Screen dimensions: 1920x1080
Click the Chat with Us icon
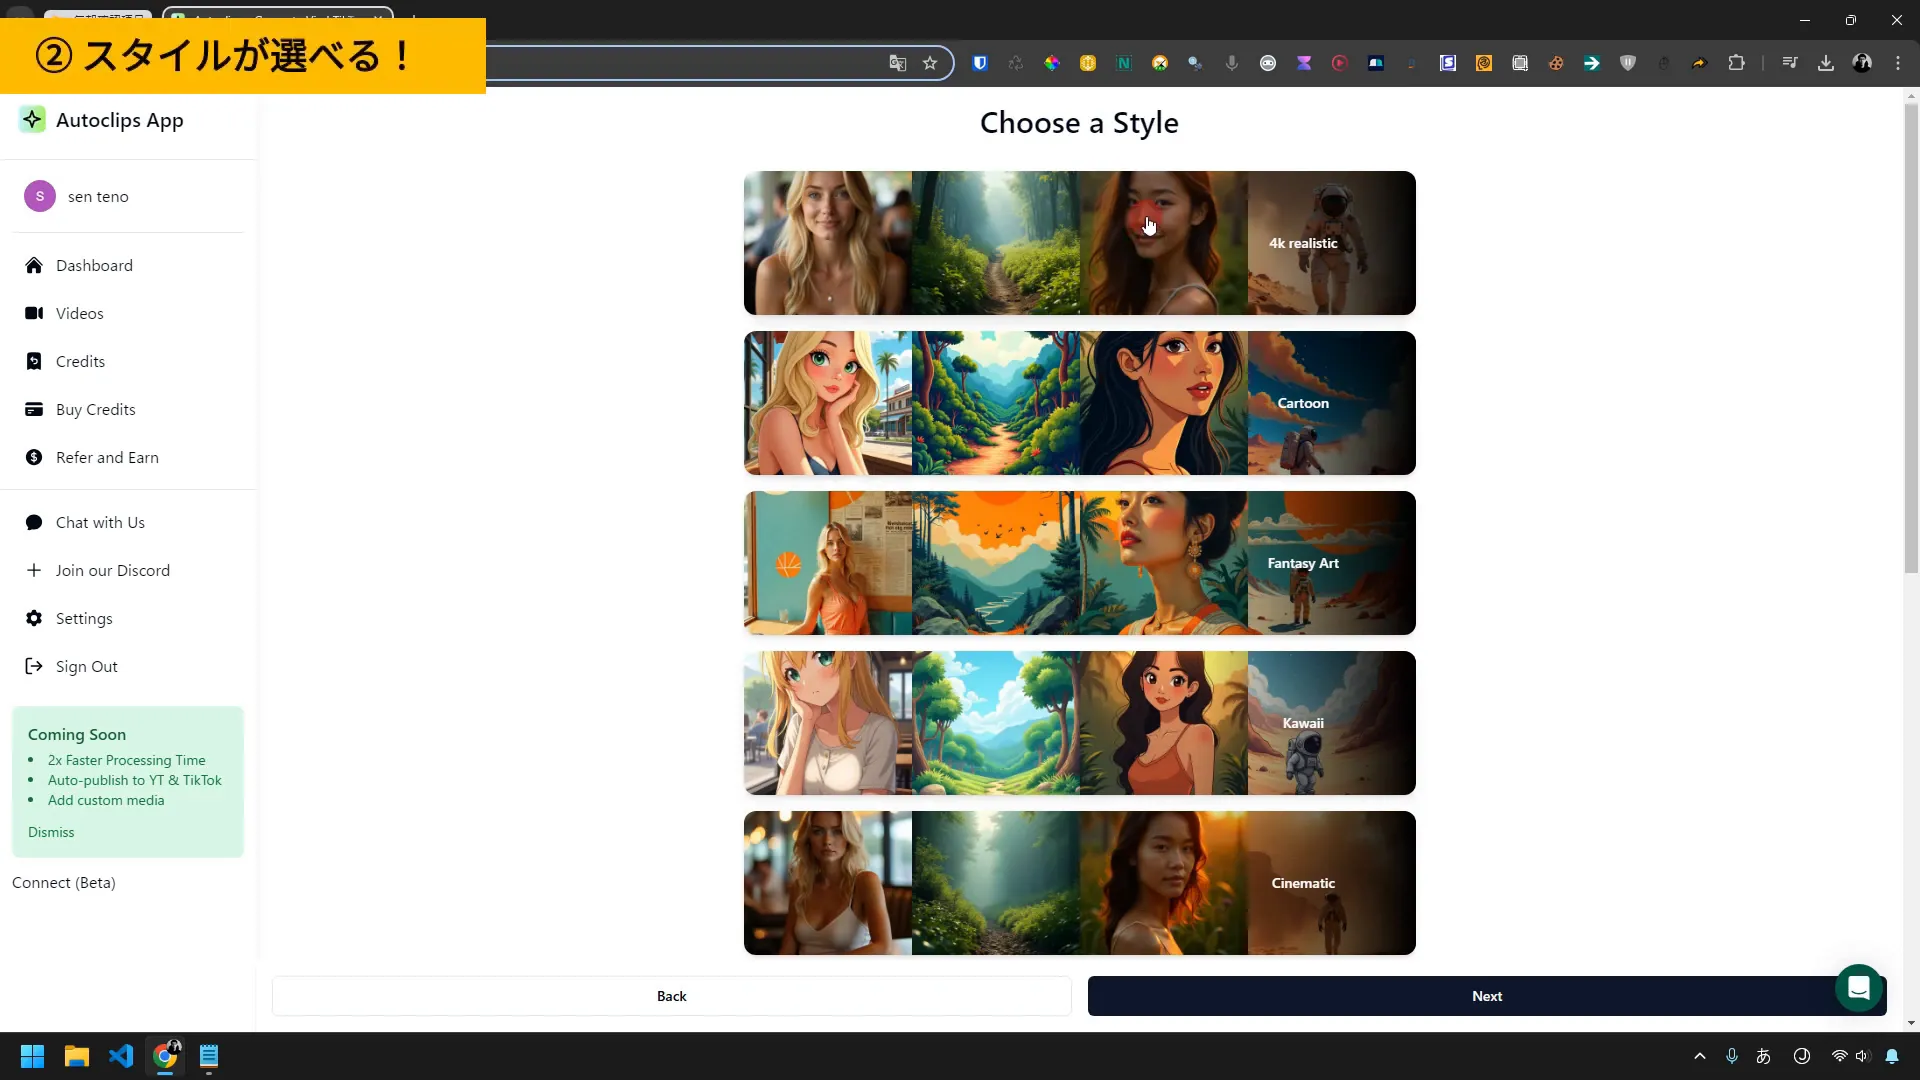tap(34, 521)
